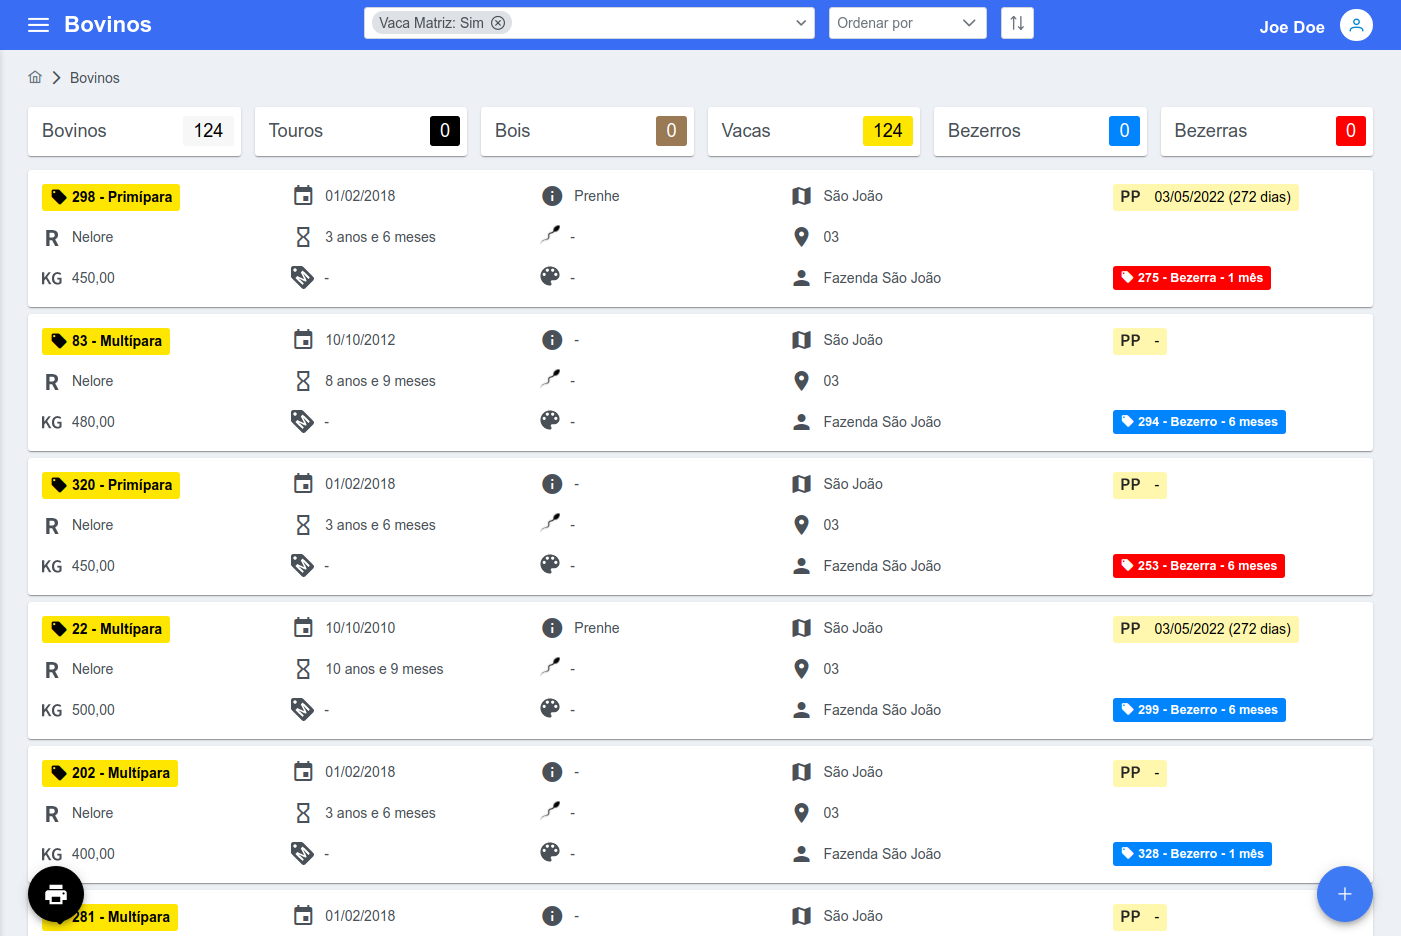The image size is (1401, 936).
Task: Click calendar icon in cow 22 card
Action: pos(303,628)
